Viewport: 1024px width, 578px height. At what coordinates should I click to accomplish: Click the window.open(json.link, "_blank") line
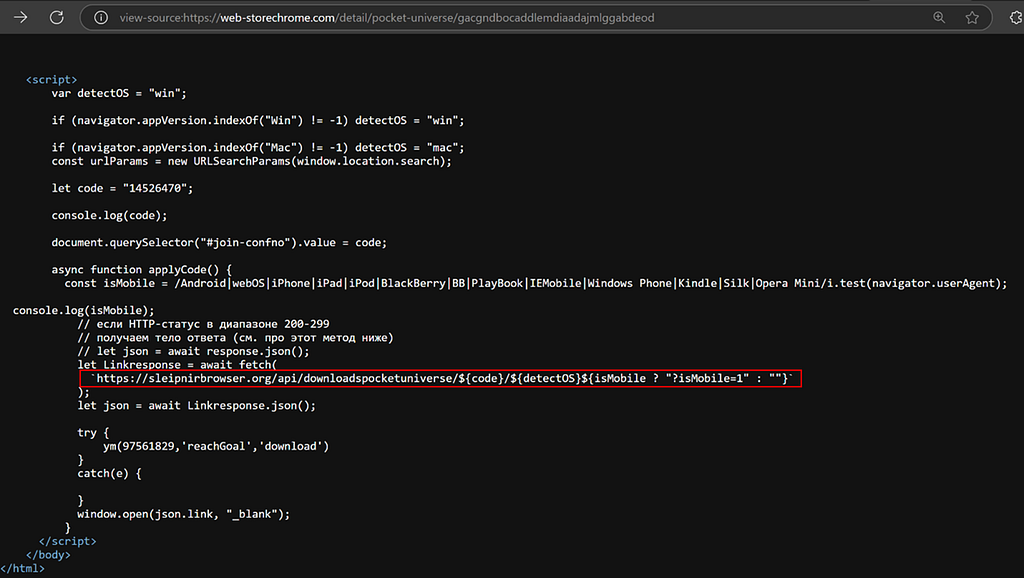(184, 514)
